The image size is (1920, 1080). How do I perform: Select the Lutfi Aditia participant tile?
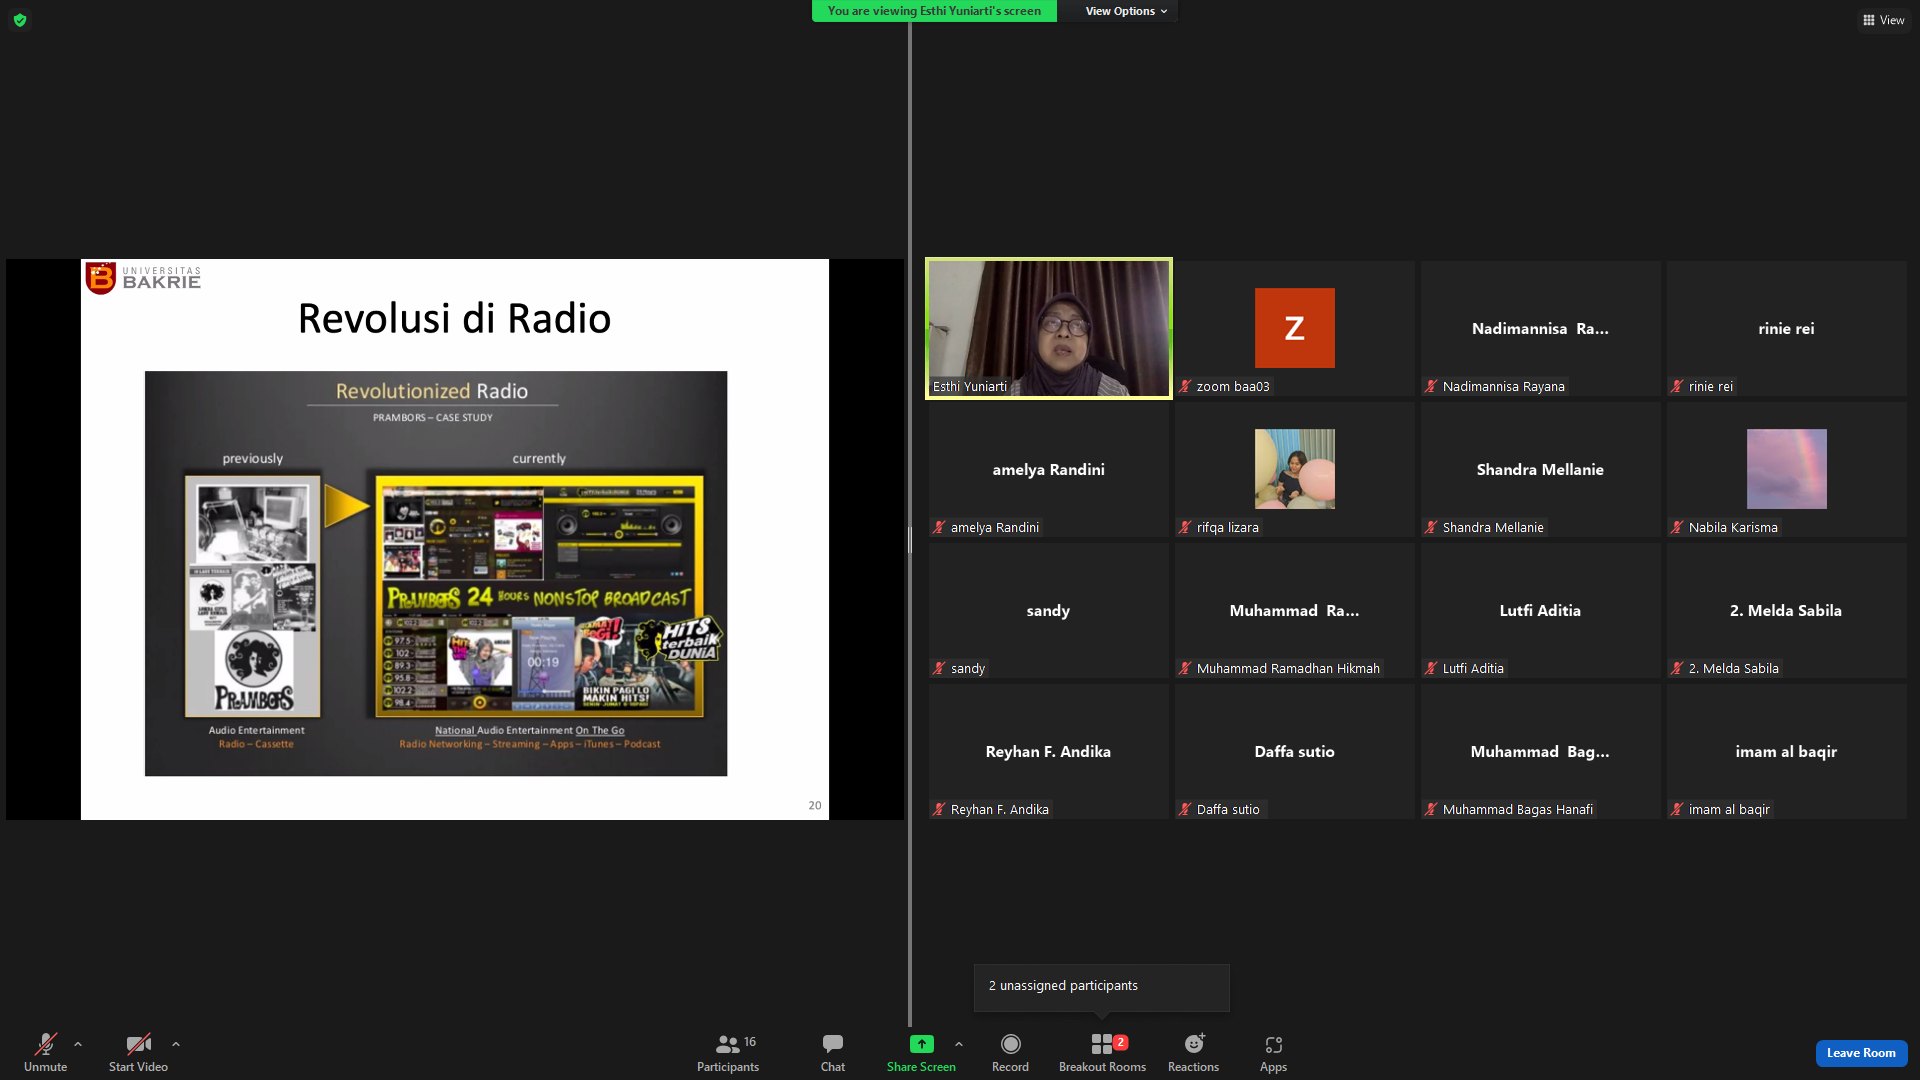tap(1540, 611)
